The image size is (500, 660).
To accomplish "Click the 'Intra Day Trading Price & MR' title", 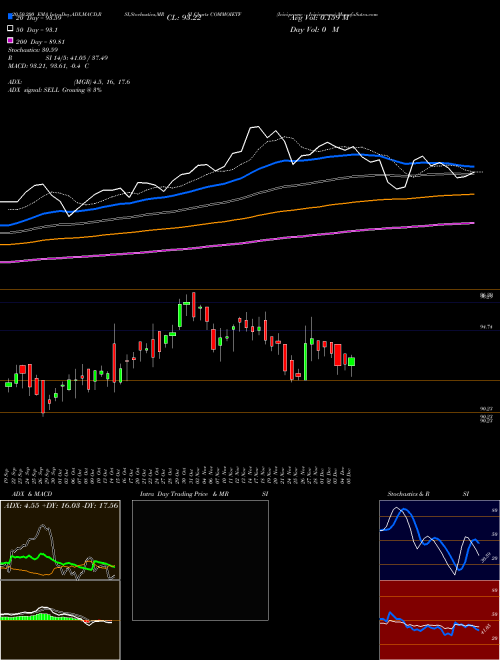I will (x=184, y=494).
